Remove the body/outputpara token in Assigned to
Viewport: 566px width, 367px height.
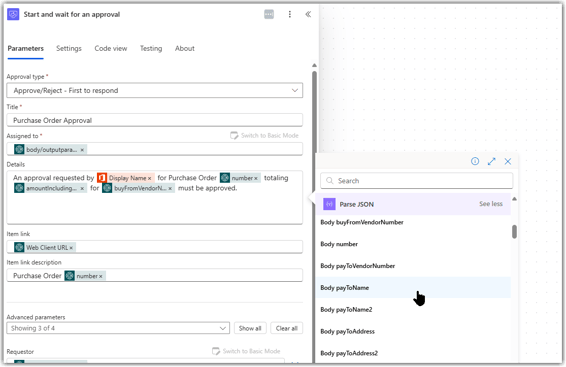82,150
